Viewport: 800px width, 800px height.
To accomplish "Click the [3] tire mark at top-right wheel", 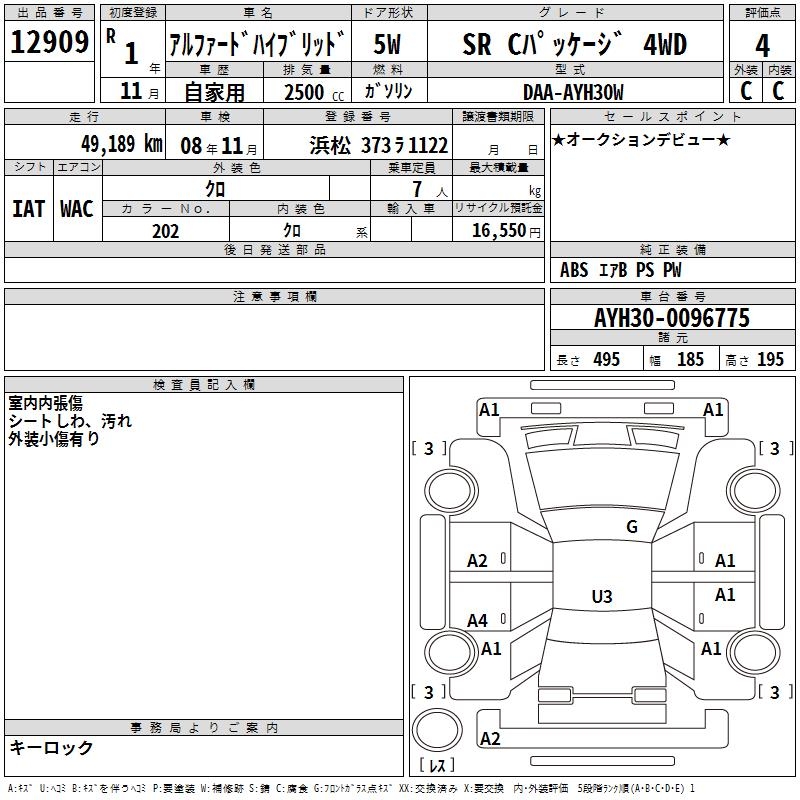I will [775, 448].
